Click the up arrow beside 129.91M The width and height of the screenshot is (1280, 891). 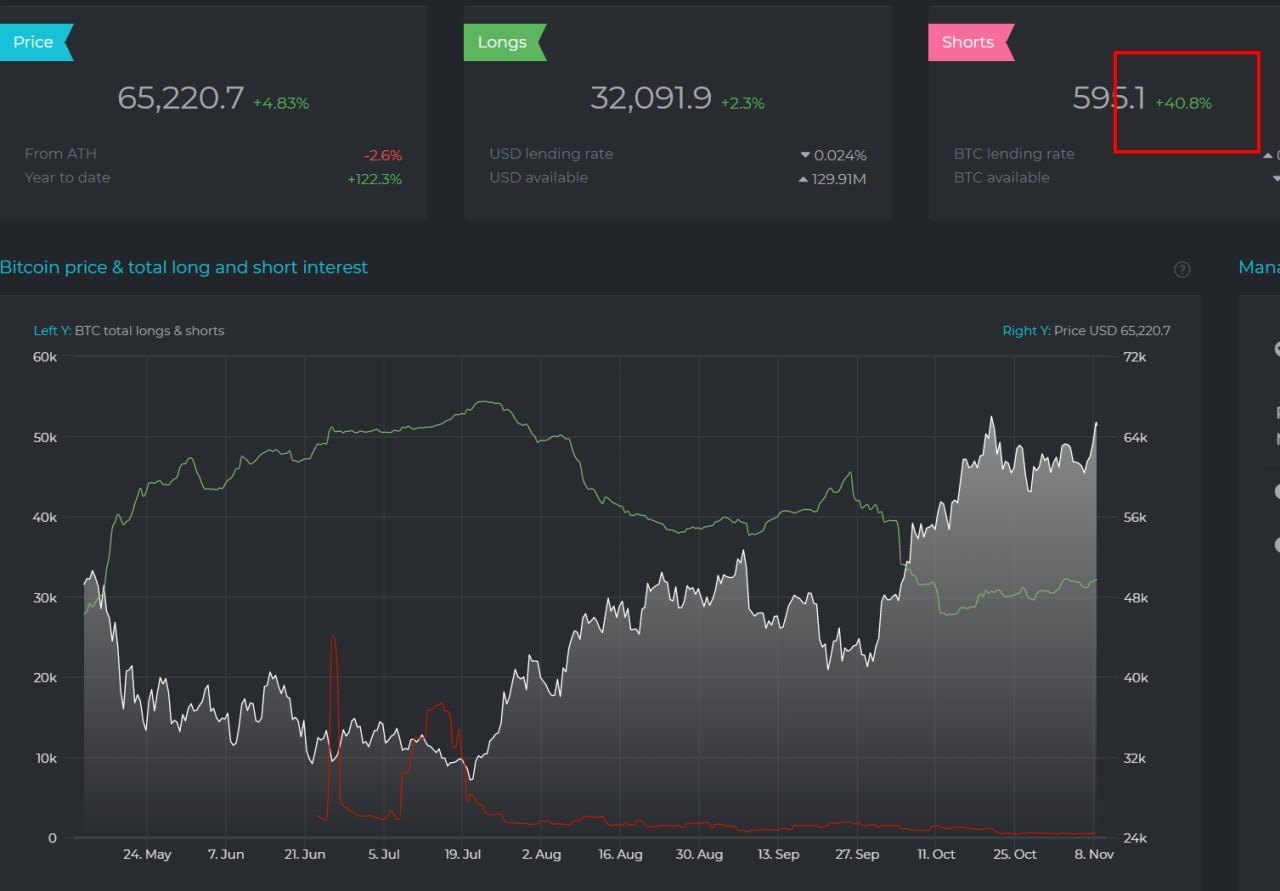click(x=804, y=179)
